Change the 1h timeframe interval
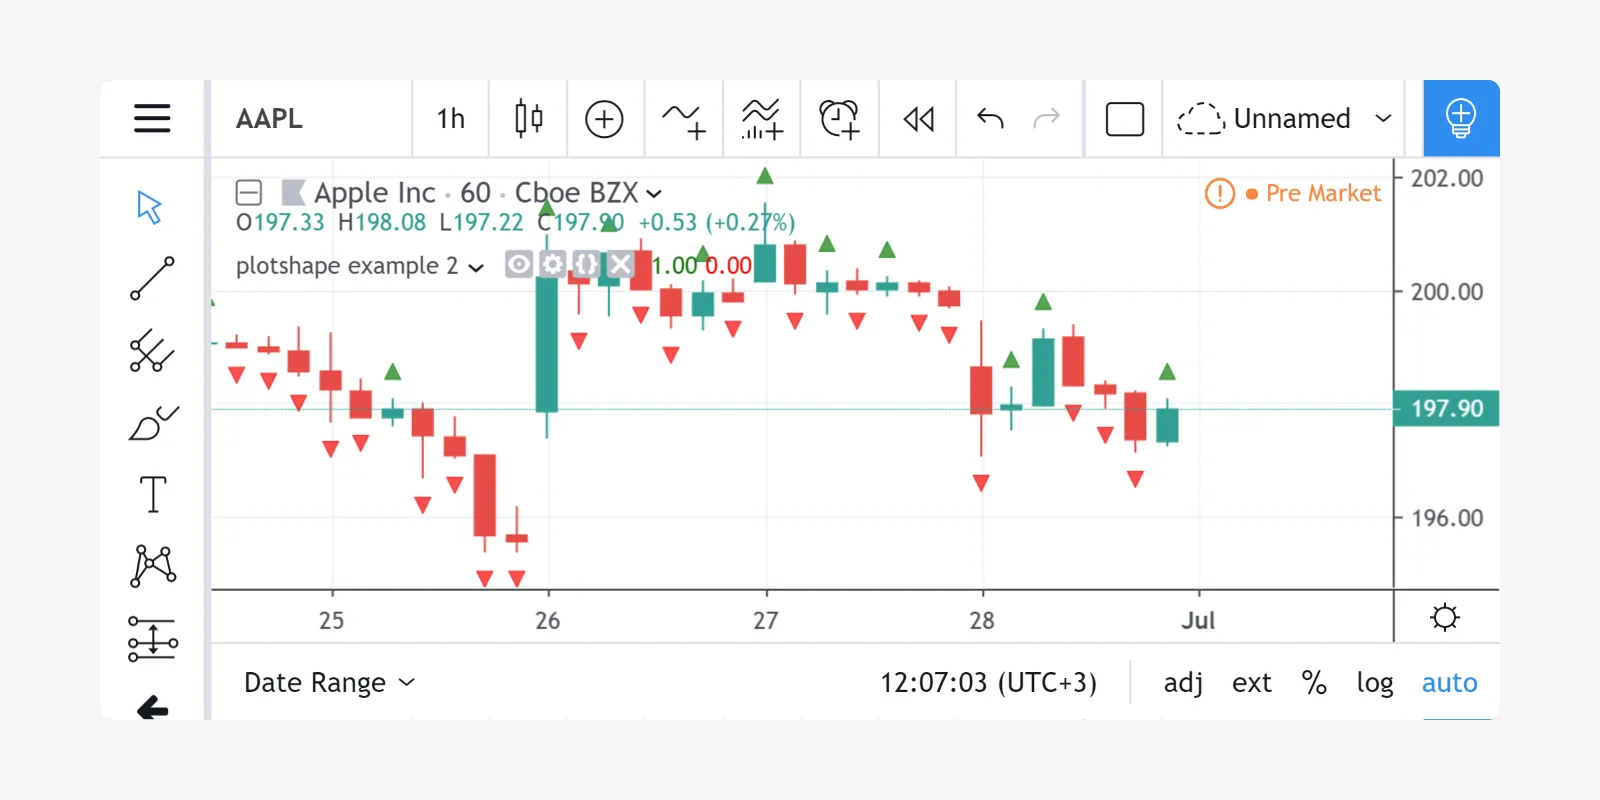This screenshot has width=1600, height=800. point(450,118)
